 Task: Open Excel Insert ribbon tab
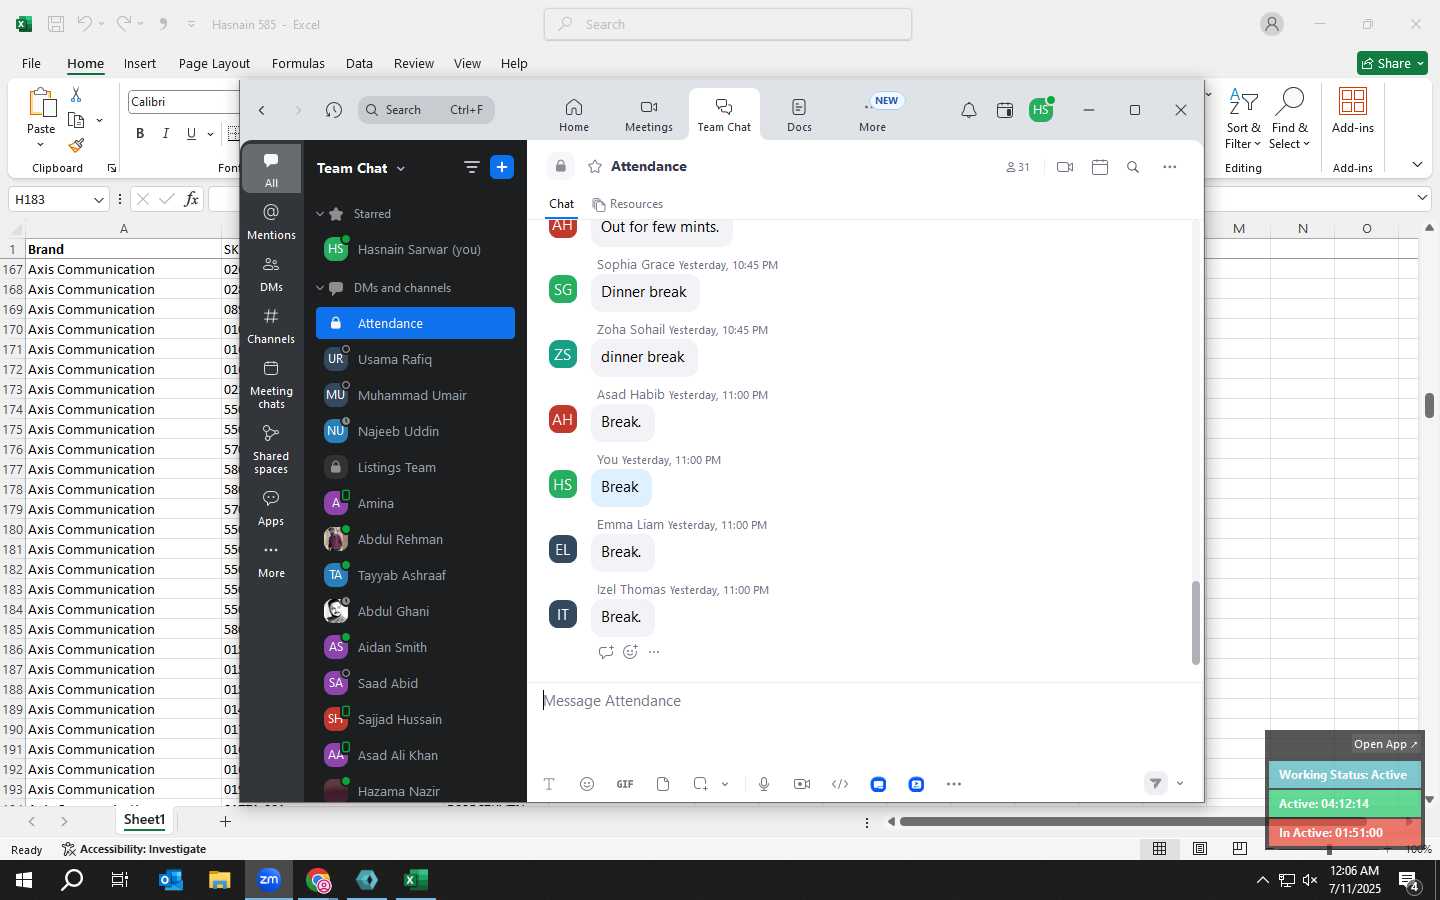(140, 63)
